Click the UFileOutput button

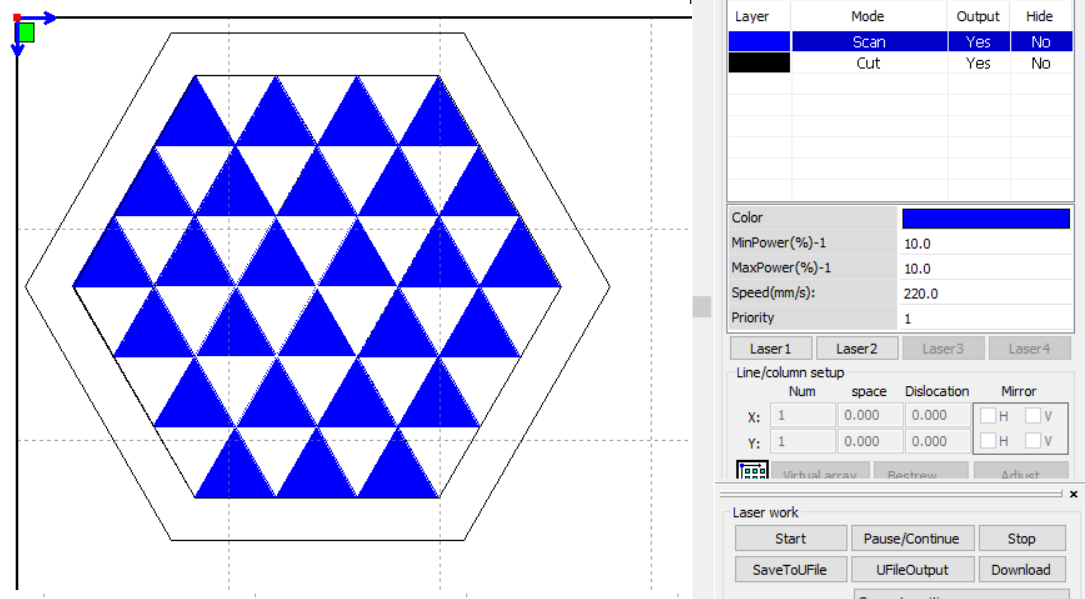(x=911, y=569)
